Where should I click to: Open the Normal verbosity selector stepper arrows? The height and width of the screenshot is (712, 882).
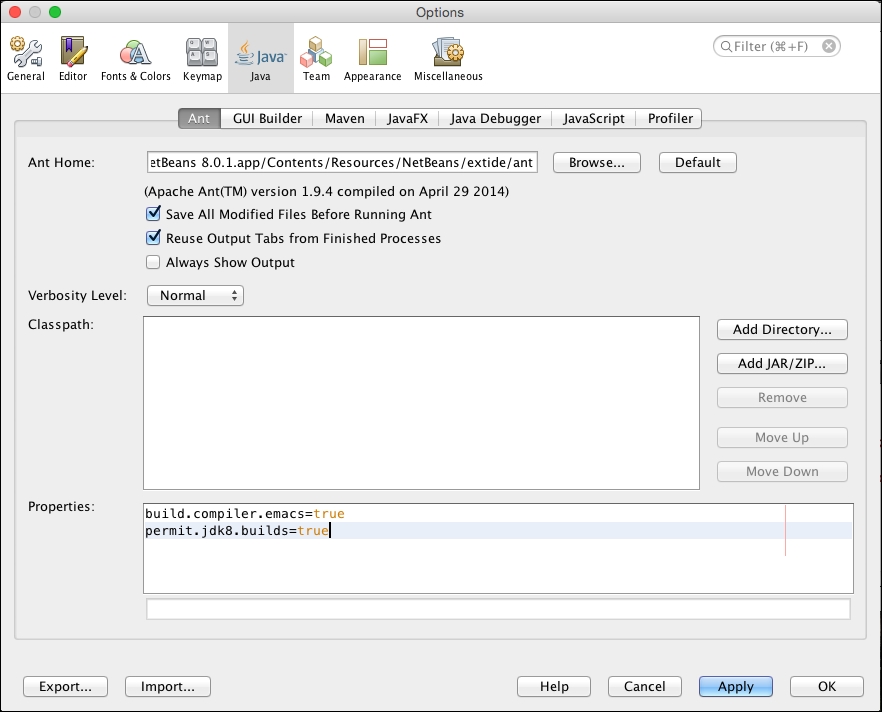233,295
